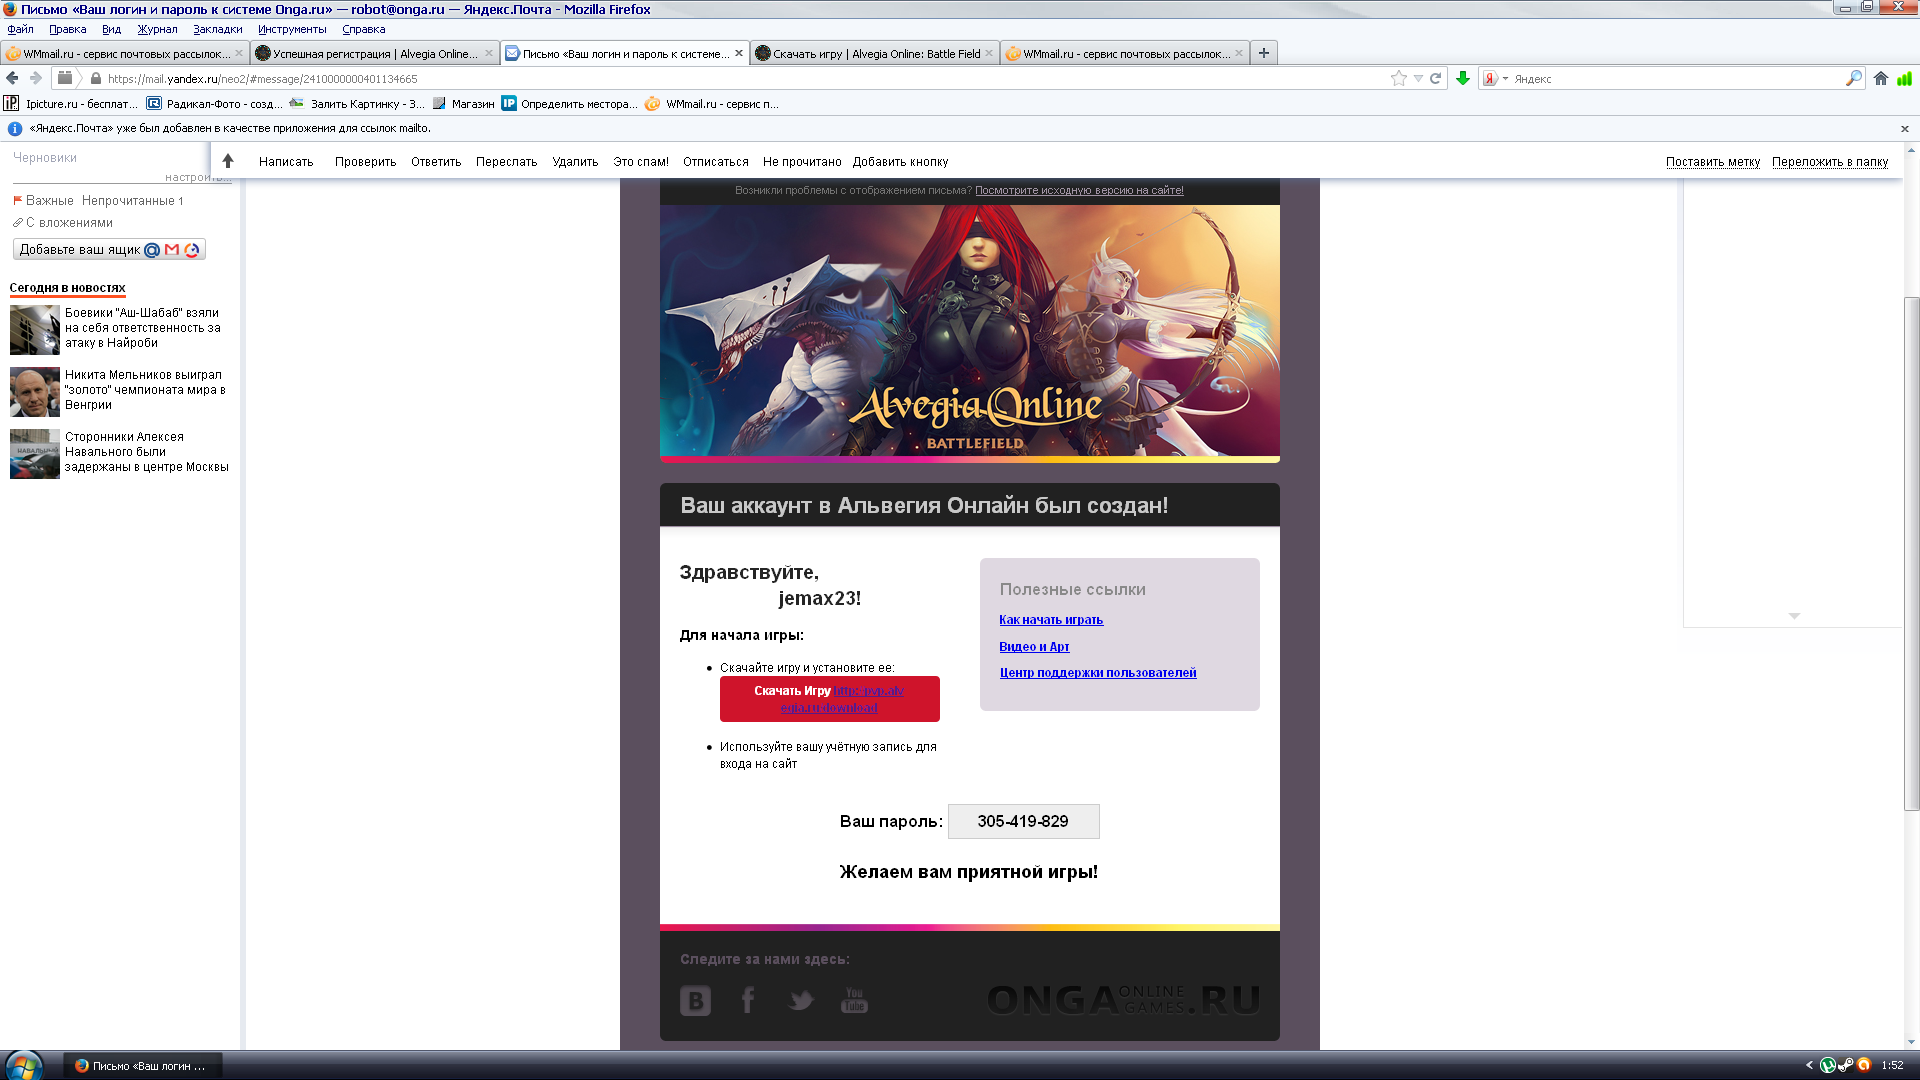The image size is (1920, 1080).
Task: Open the new tab plus button
Action: (x=1264, y=53)
